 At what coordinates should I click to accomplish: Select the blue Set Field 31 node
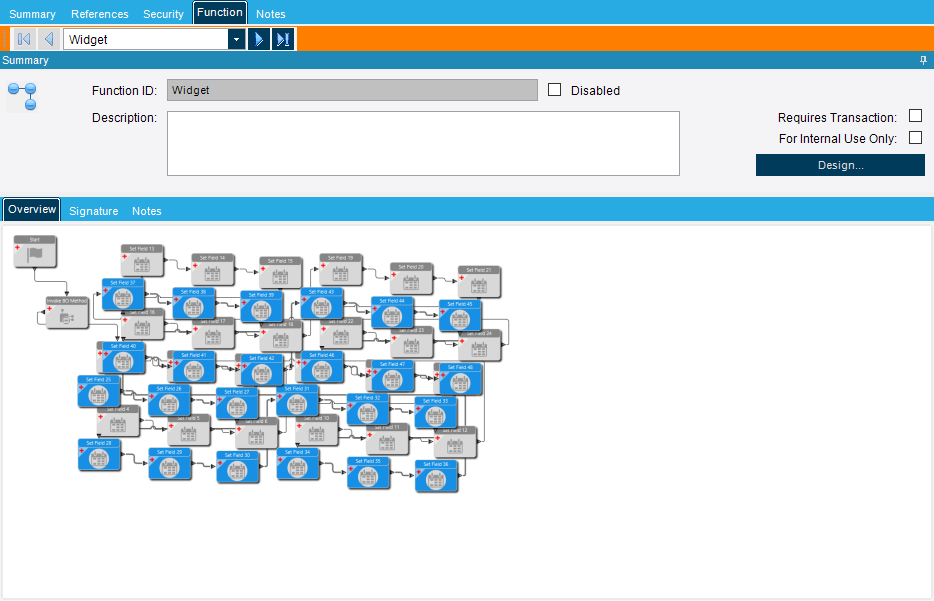point(297,400)
